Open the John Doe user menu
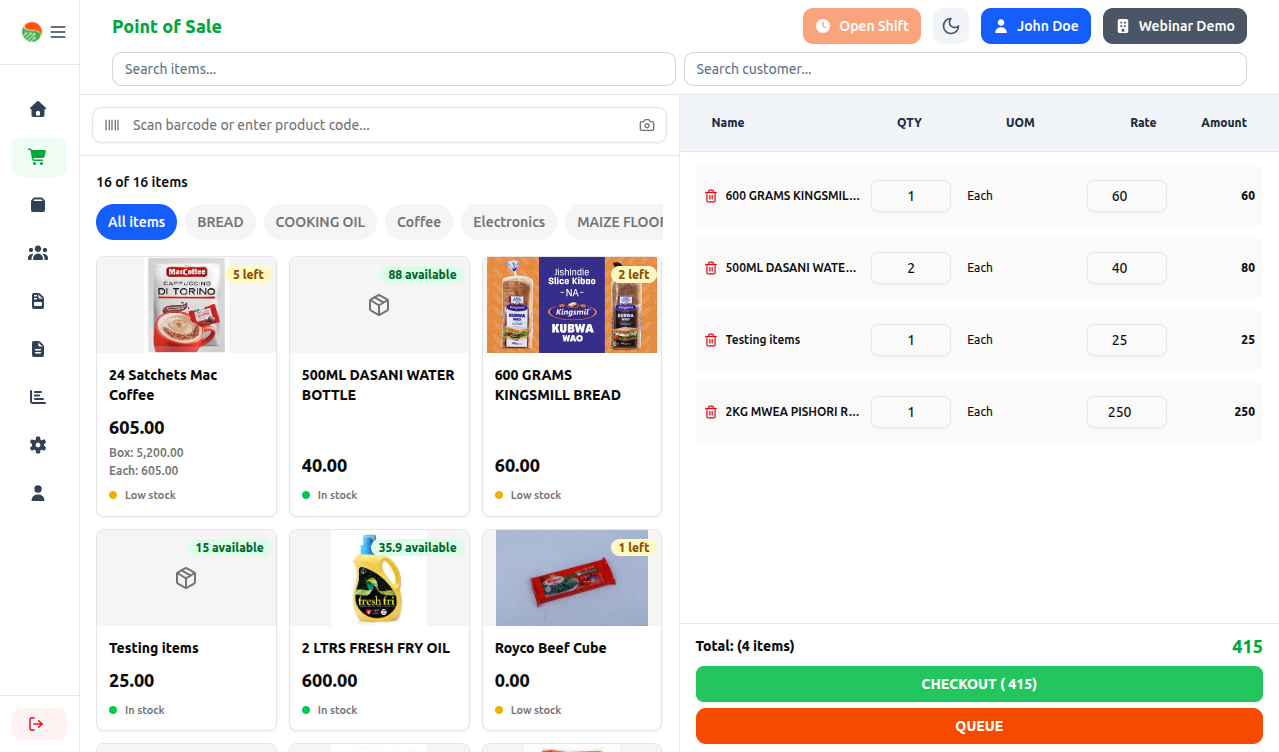Image resolution: width=1279 pixels, height=752 pixels. point(1035,26)
